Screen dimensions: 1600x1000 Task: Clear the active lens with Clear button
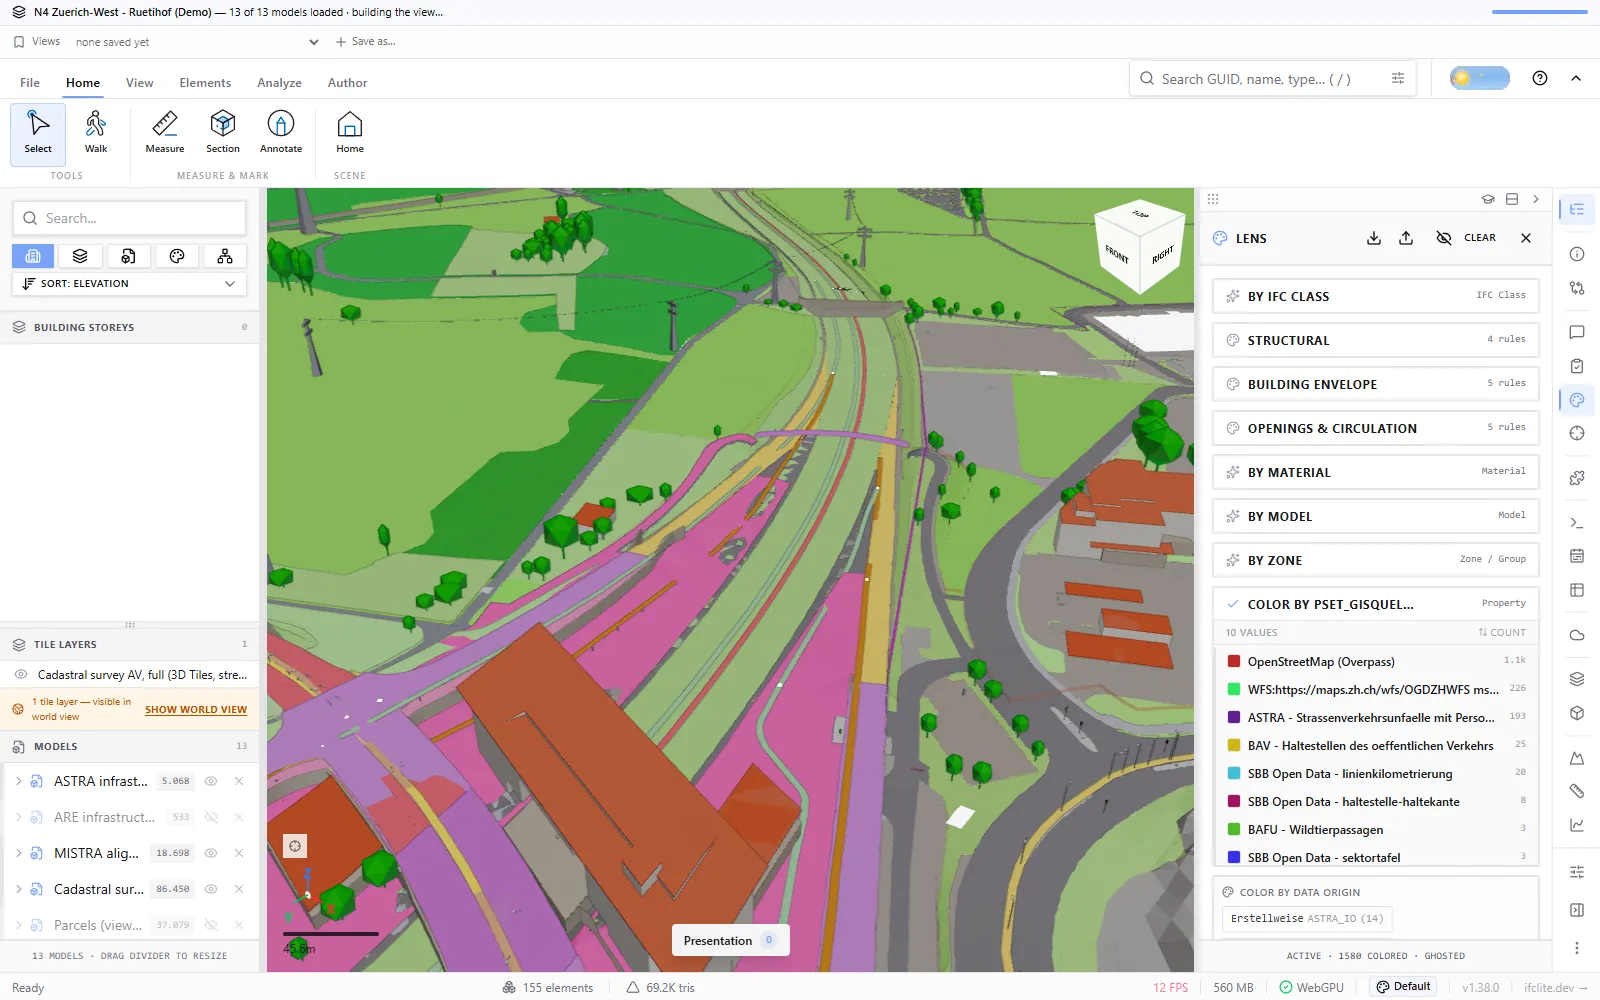pos(1480,238)
